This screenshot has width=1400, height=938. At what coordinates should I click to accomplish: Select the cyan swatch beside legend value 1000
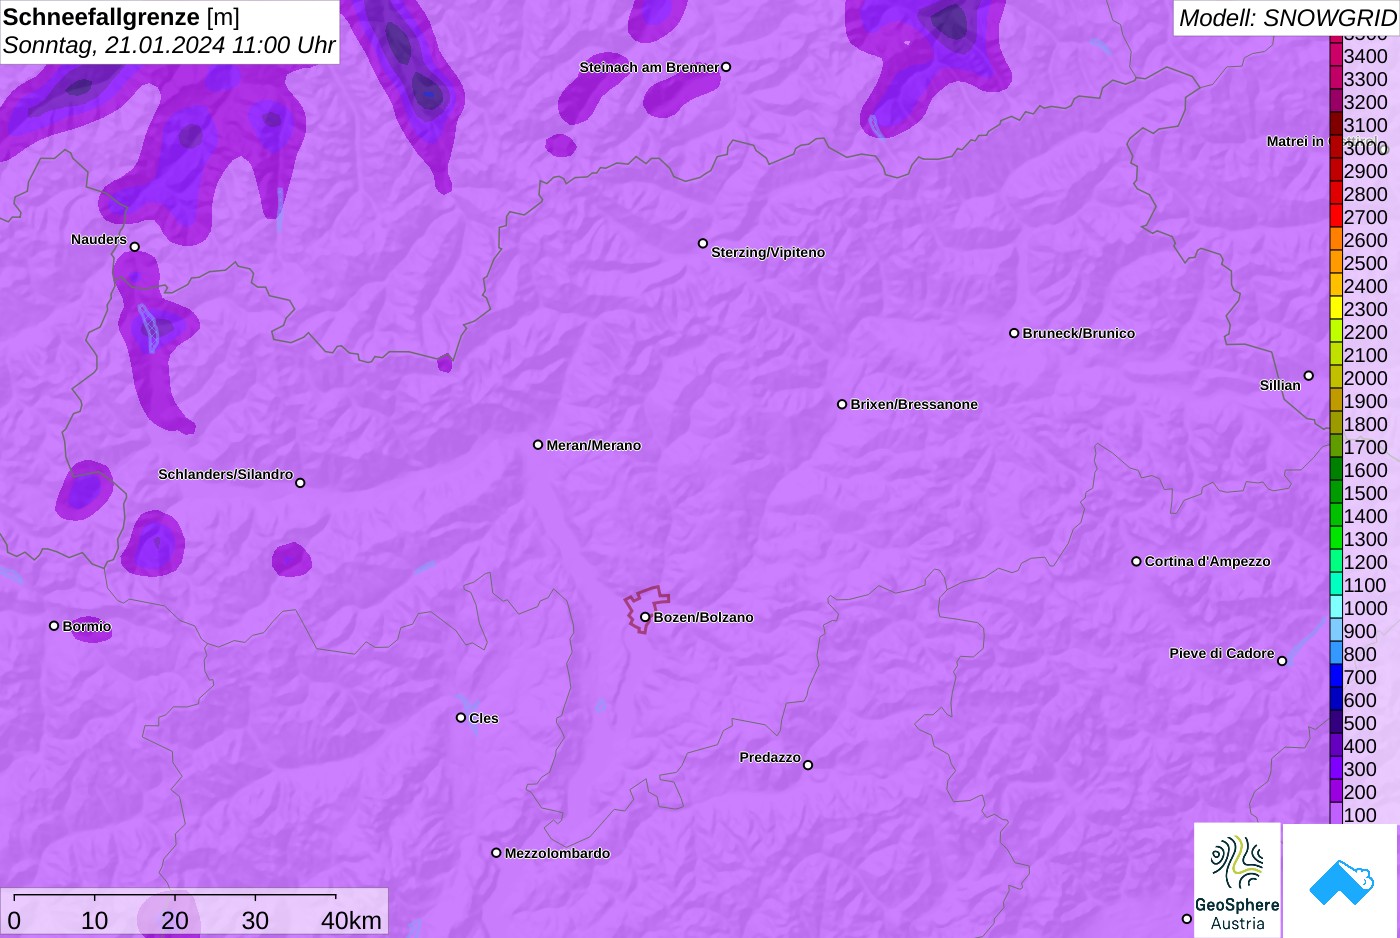click(x=1336, y=607)
